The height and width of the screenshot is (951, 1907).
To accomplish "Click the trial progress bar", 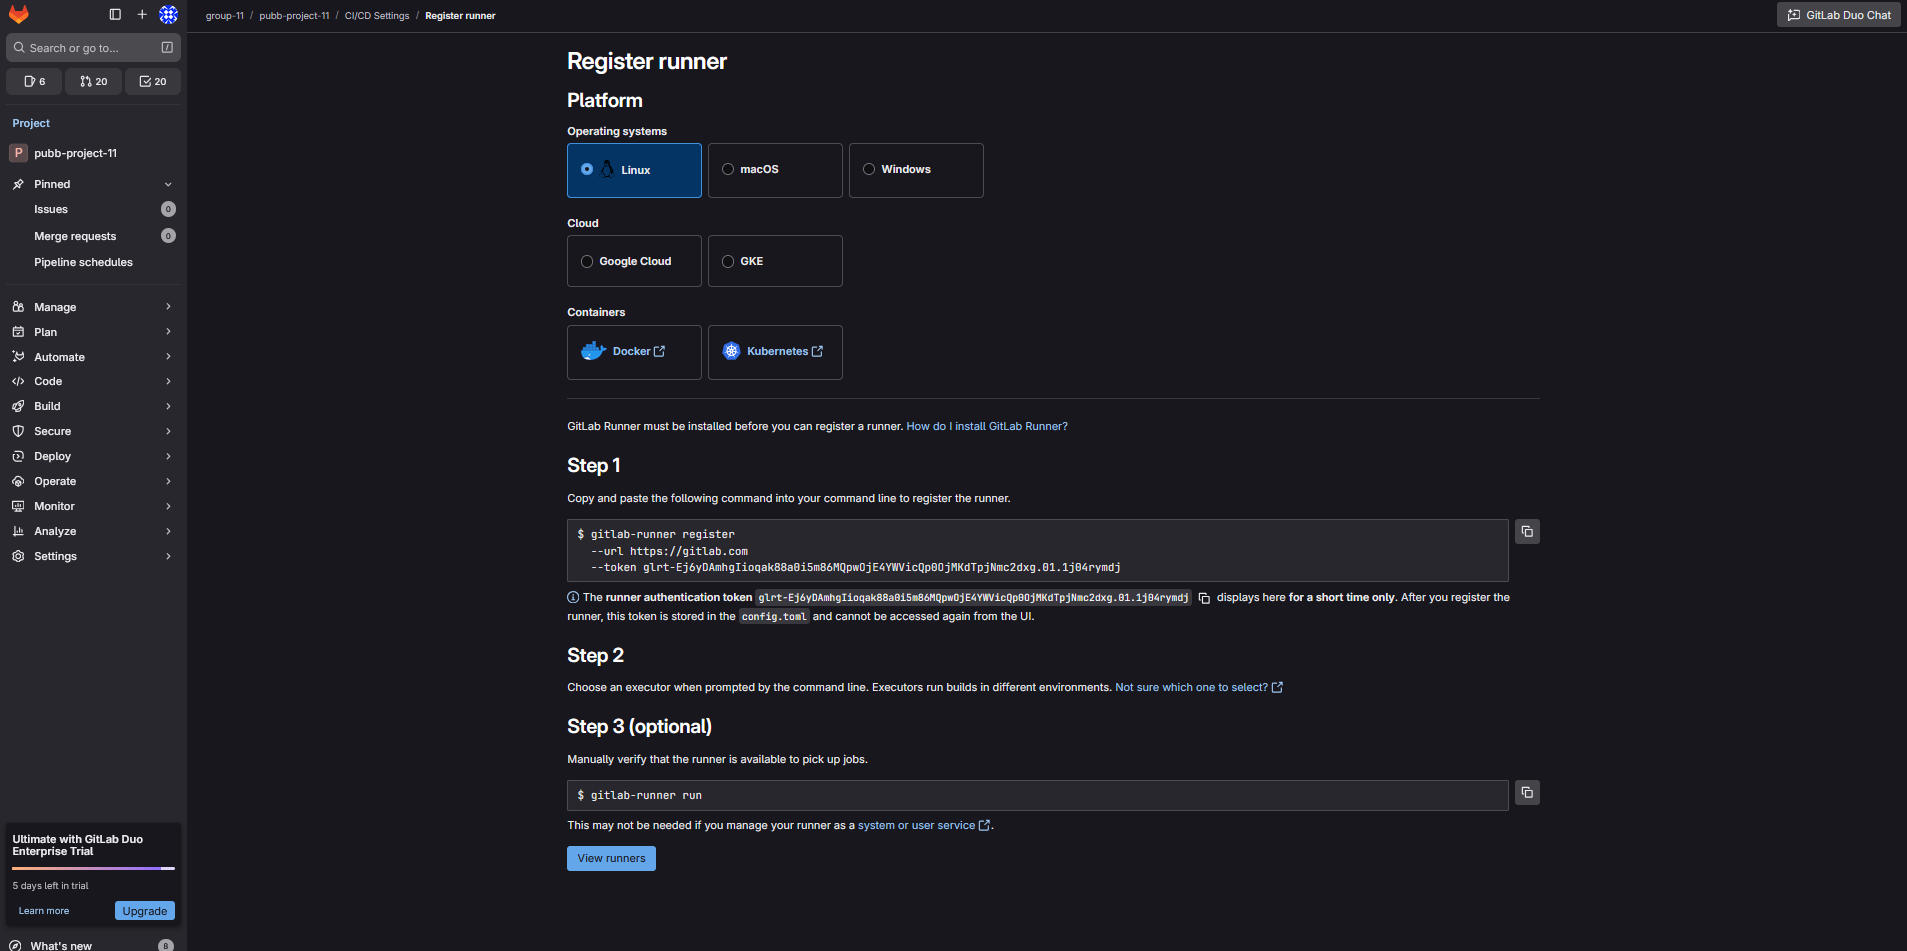I will [x=93, y=868].
